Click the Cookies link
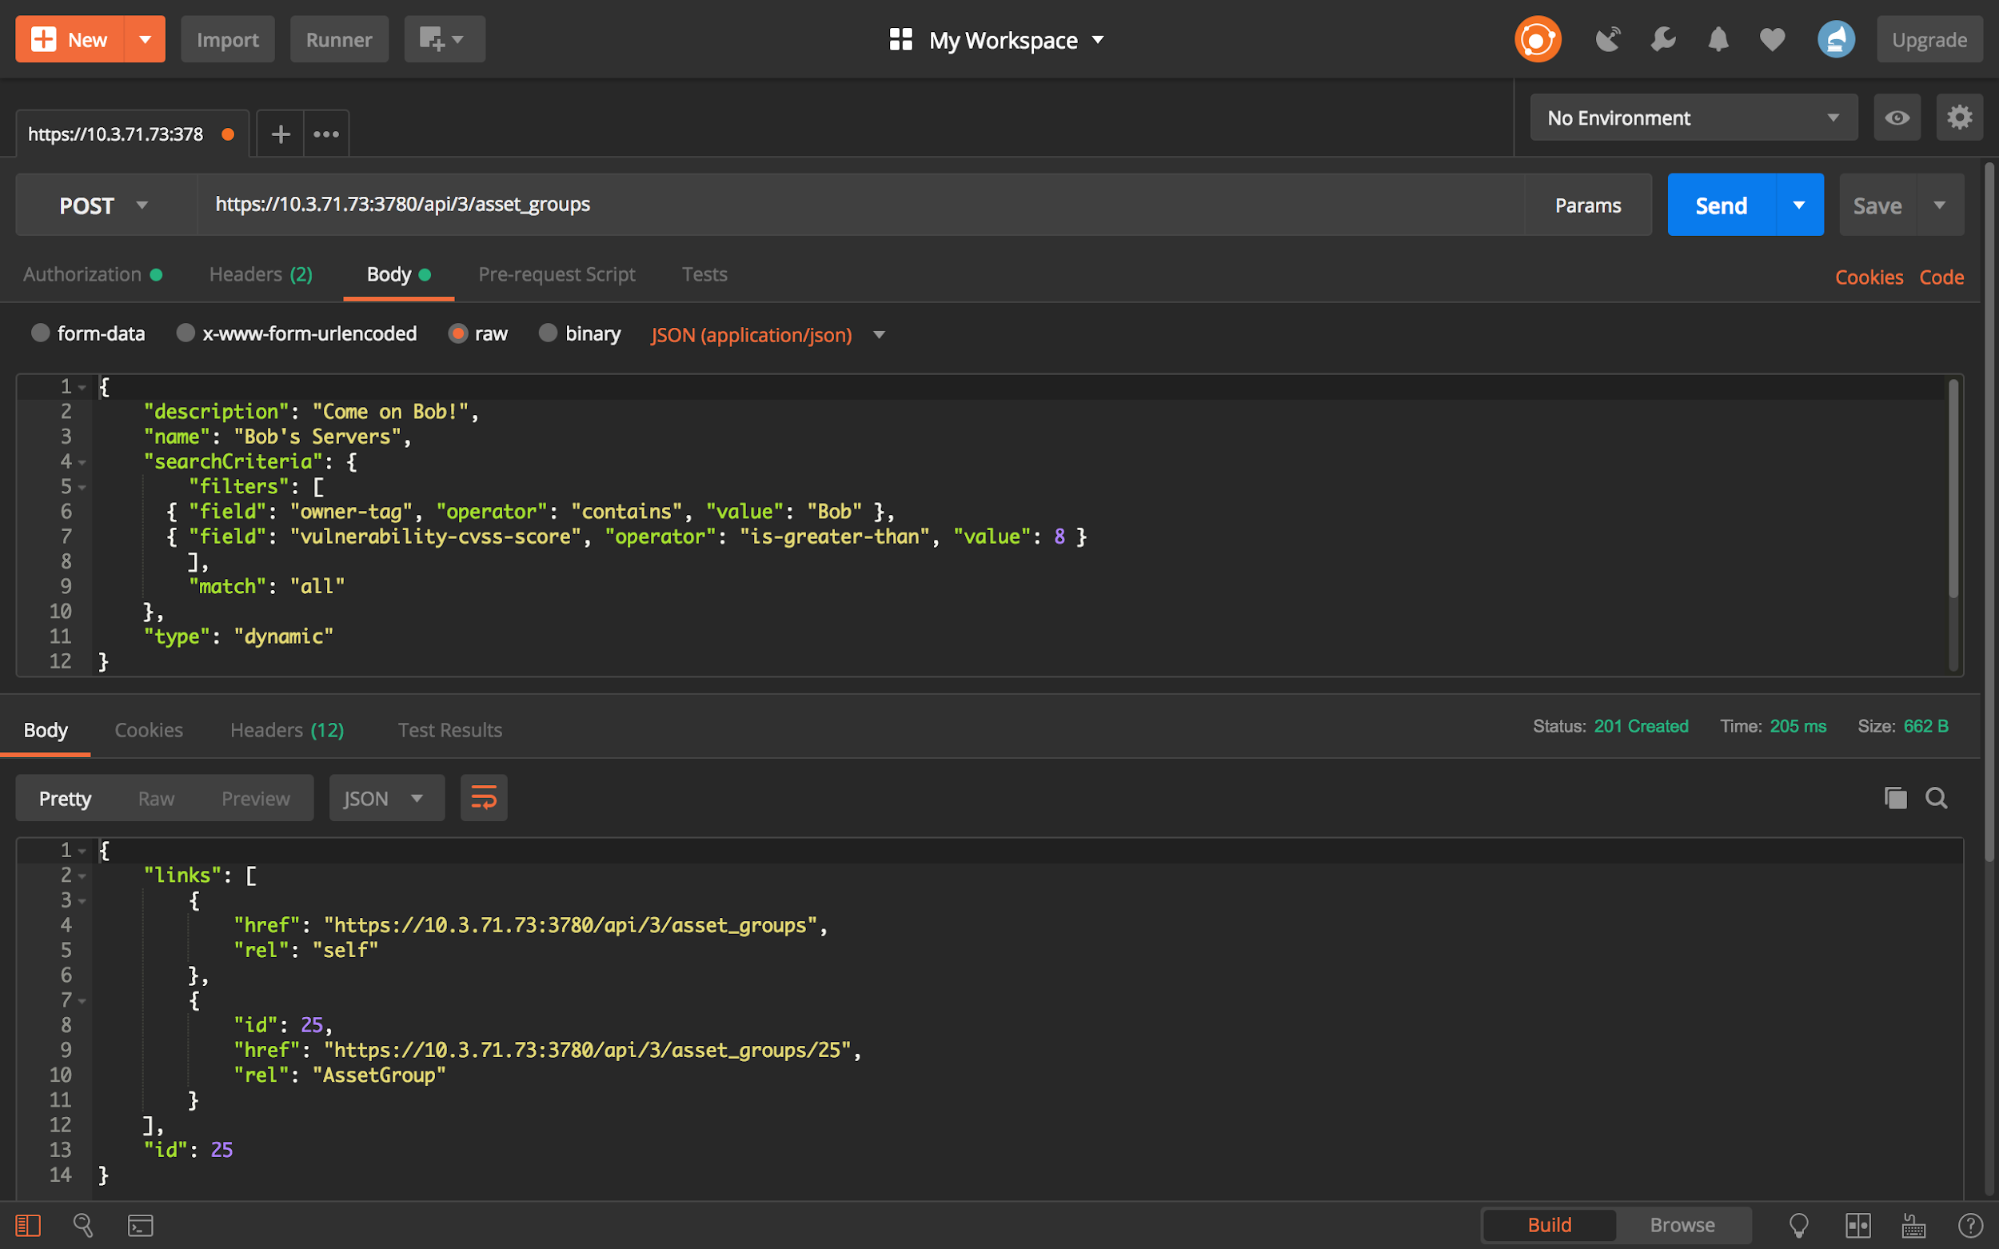 (x=1868, y=277)
